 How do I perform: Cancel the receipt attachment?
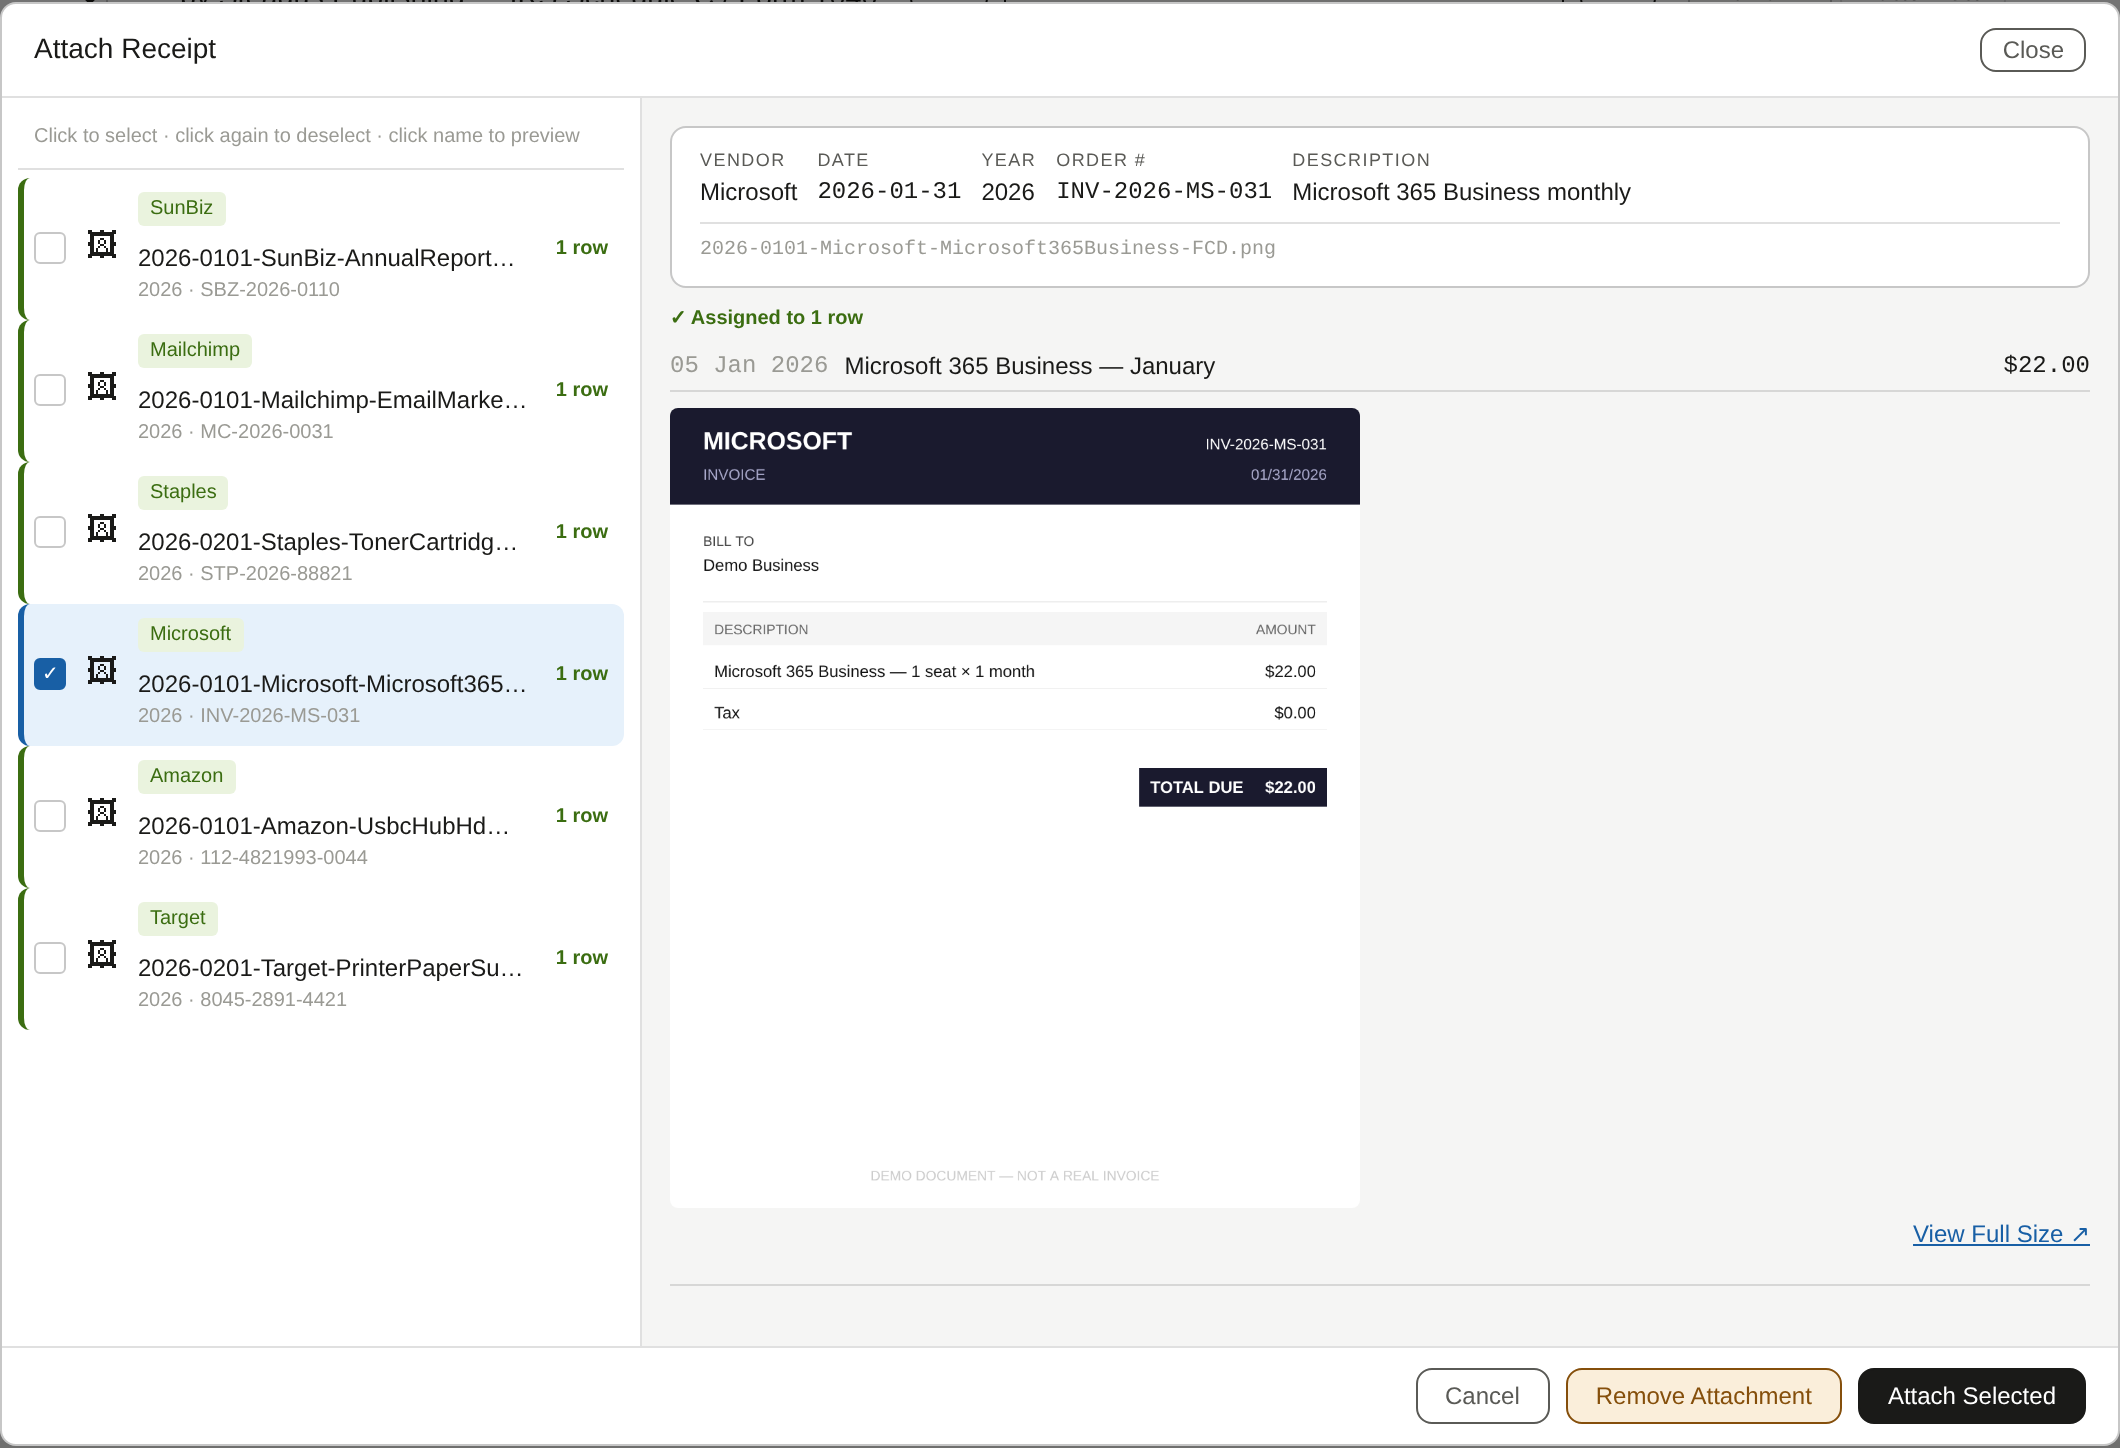(x=1482, y=1396)
